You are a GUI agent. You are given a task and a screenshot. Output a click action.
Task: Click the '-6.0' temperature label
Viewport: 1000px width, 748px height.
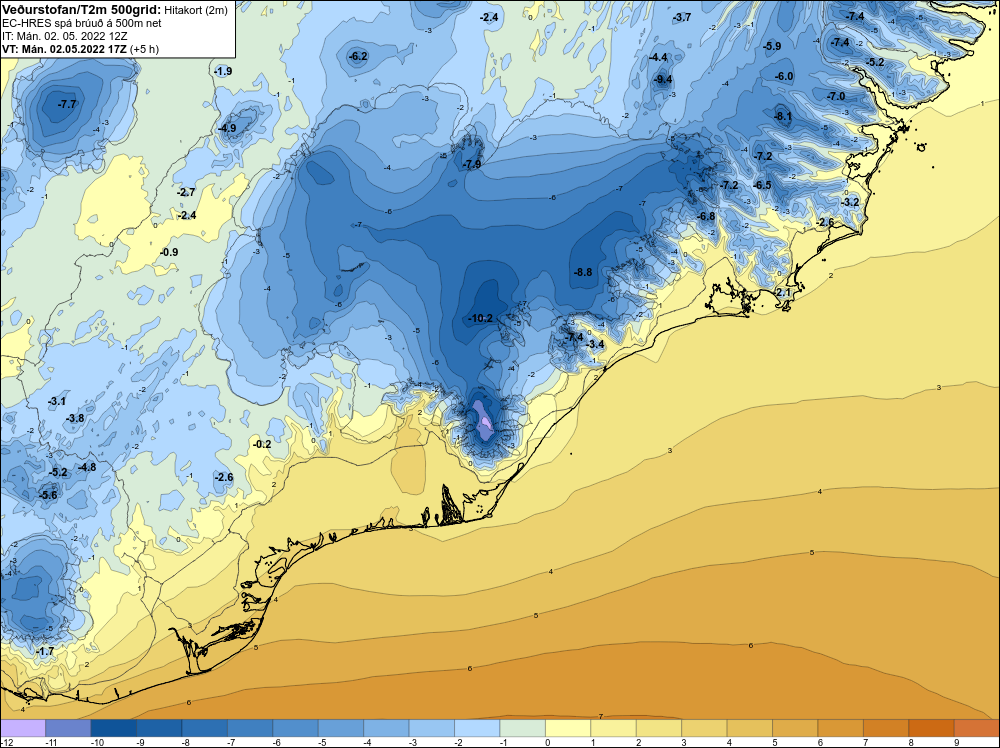coord(784,76)
